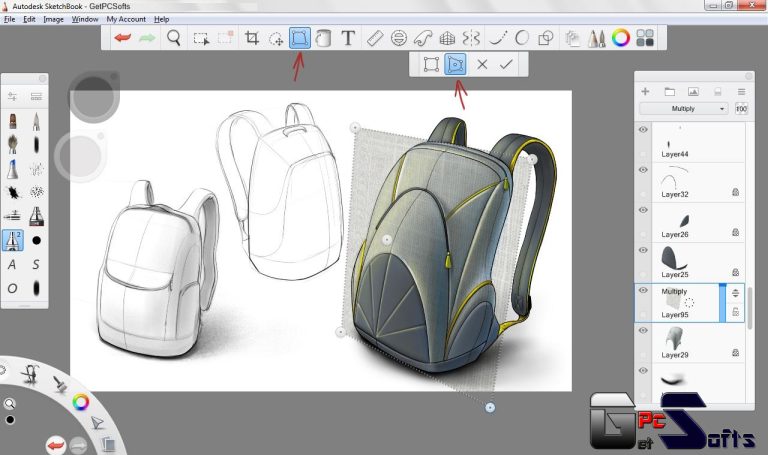This screenshot has width=768, height=455.
Task: Toggle the lock on Layer95
Action: click(735, 312)
